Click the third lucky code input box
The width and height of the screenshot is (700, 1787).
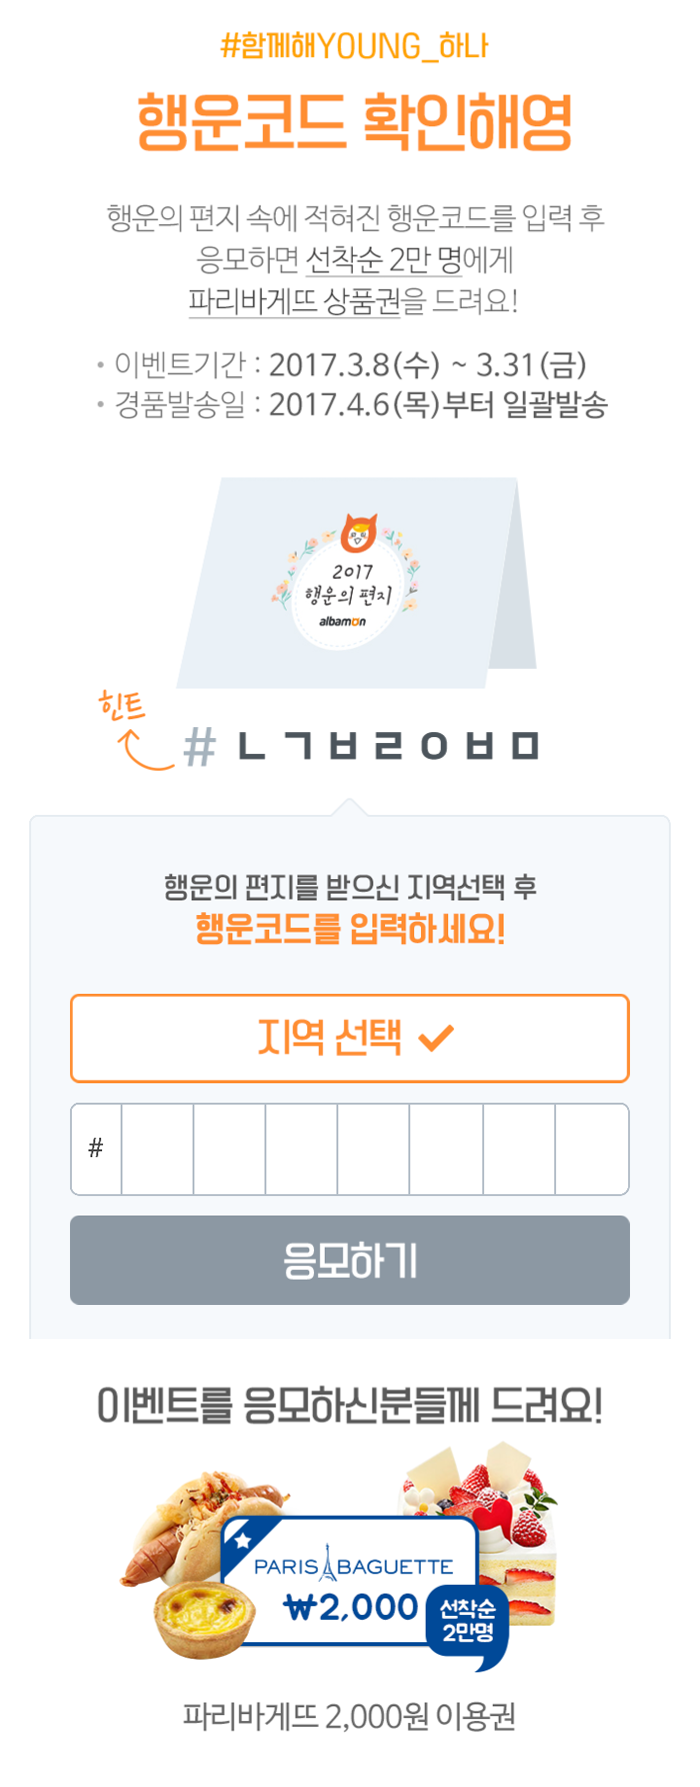tap(301, 1149)
